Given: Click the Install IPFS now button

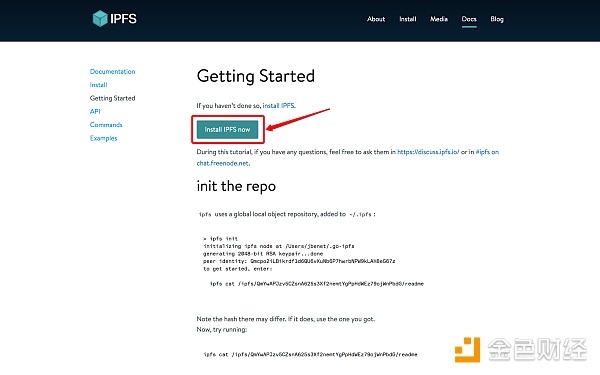Looking at the screenshot, I should 227,129.
